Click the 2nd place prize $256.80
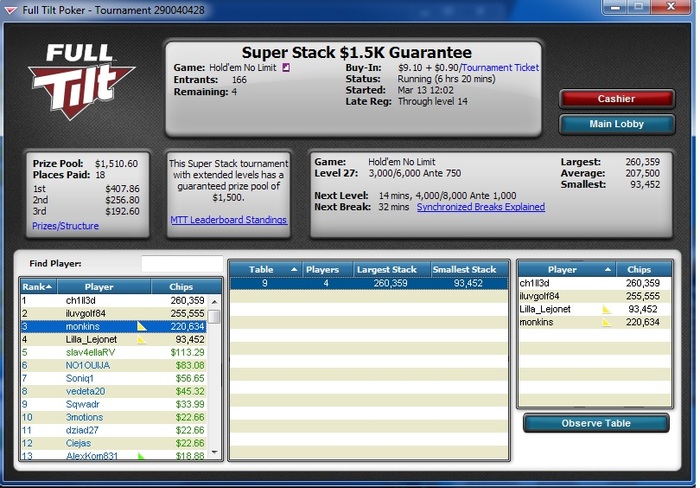This screenshot has width=700, height=488. (x=122, y=200)
